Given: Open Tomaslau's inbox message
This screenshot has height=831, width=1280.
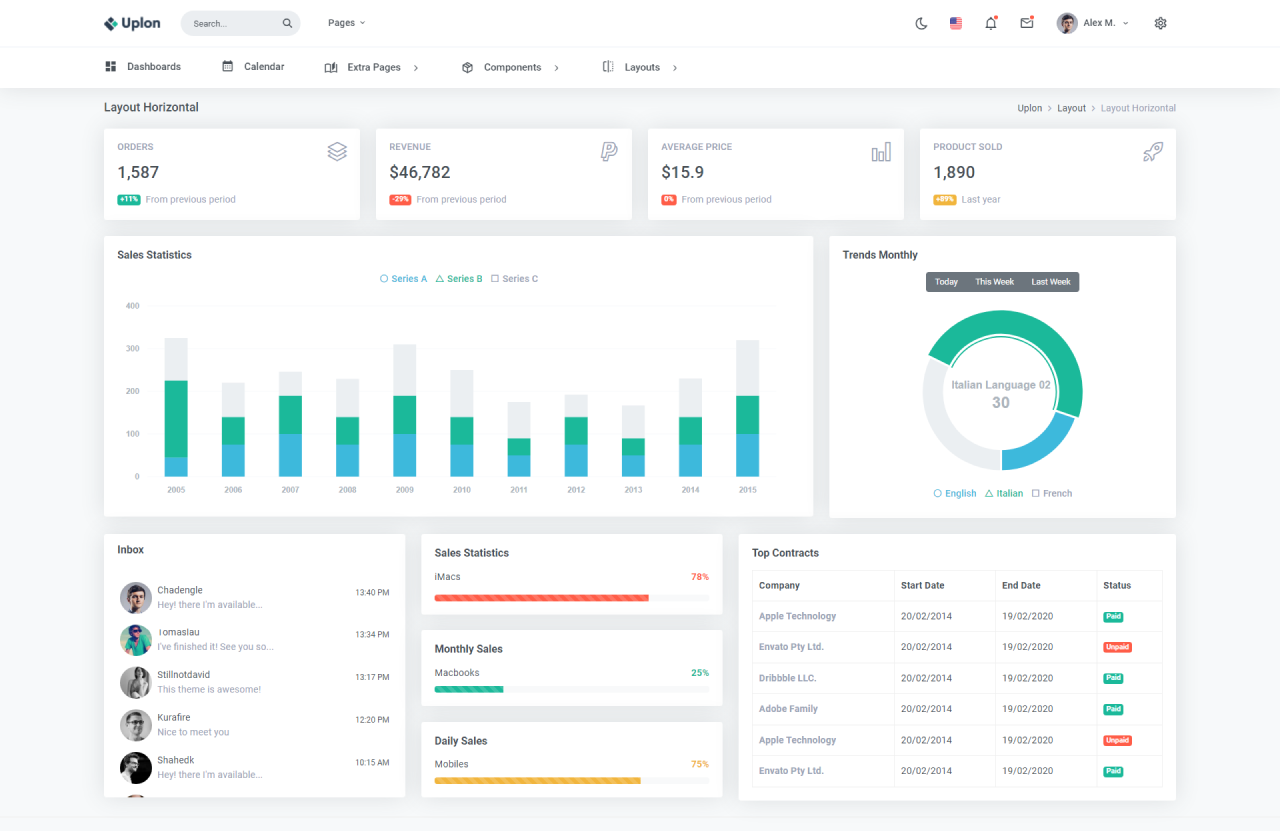Looking at the screenshot, I should coord(254,640).
